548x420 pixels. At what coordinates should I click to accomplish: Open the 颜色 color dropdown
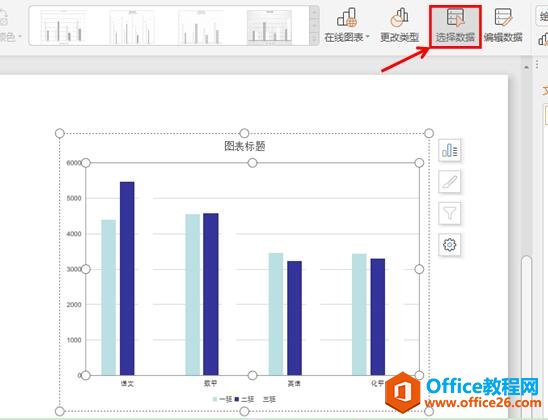pyautogui.click(x=10, y=36)
